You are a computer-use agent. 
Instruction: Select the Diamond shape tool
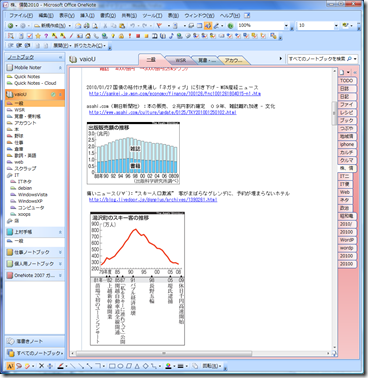tap(145, 366)
